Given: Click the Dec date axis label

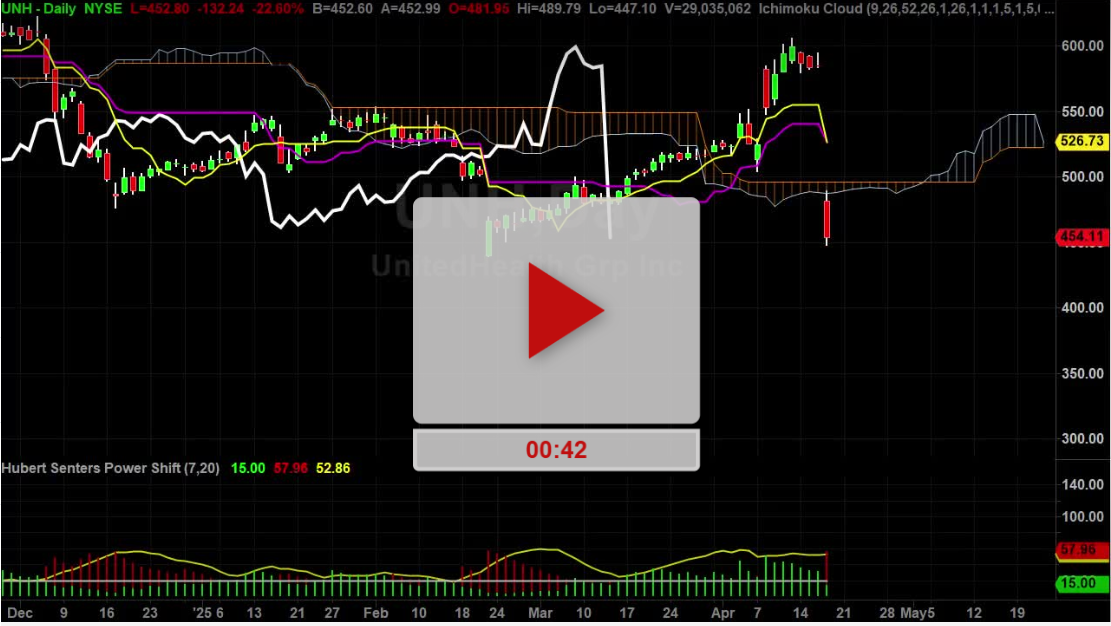Looking at the screenshot, I should pyautogui.click(x=20, y=613).
